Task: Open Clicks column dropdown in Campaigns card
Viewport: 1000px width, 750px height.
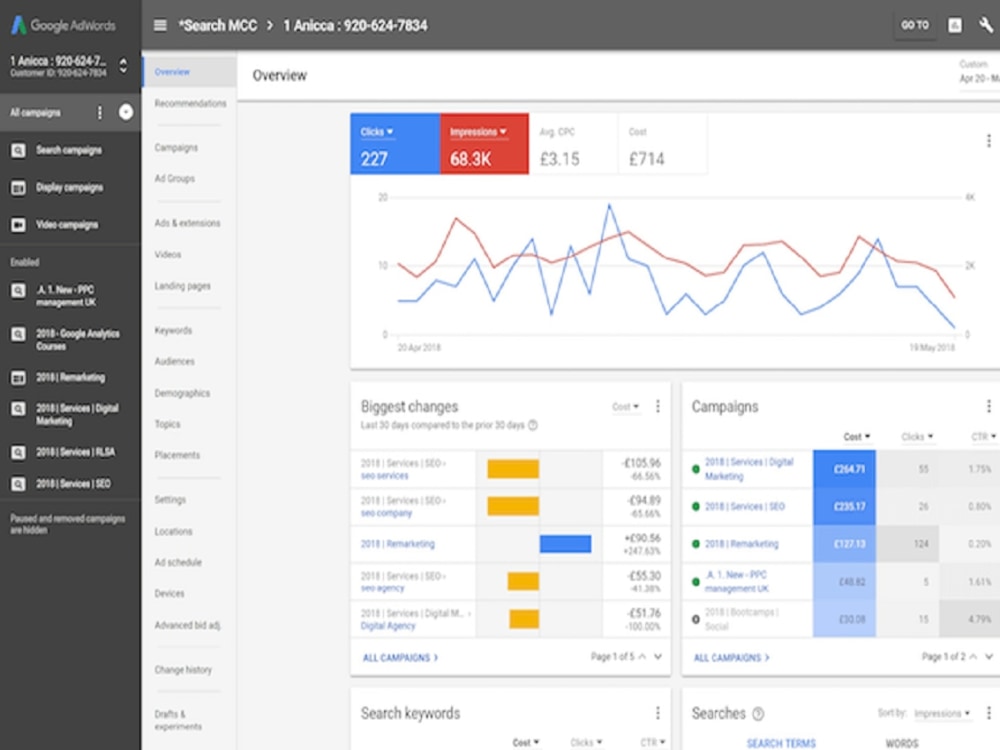Action: tap(917, 437)
